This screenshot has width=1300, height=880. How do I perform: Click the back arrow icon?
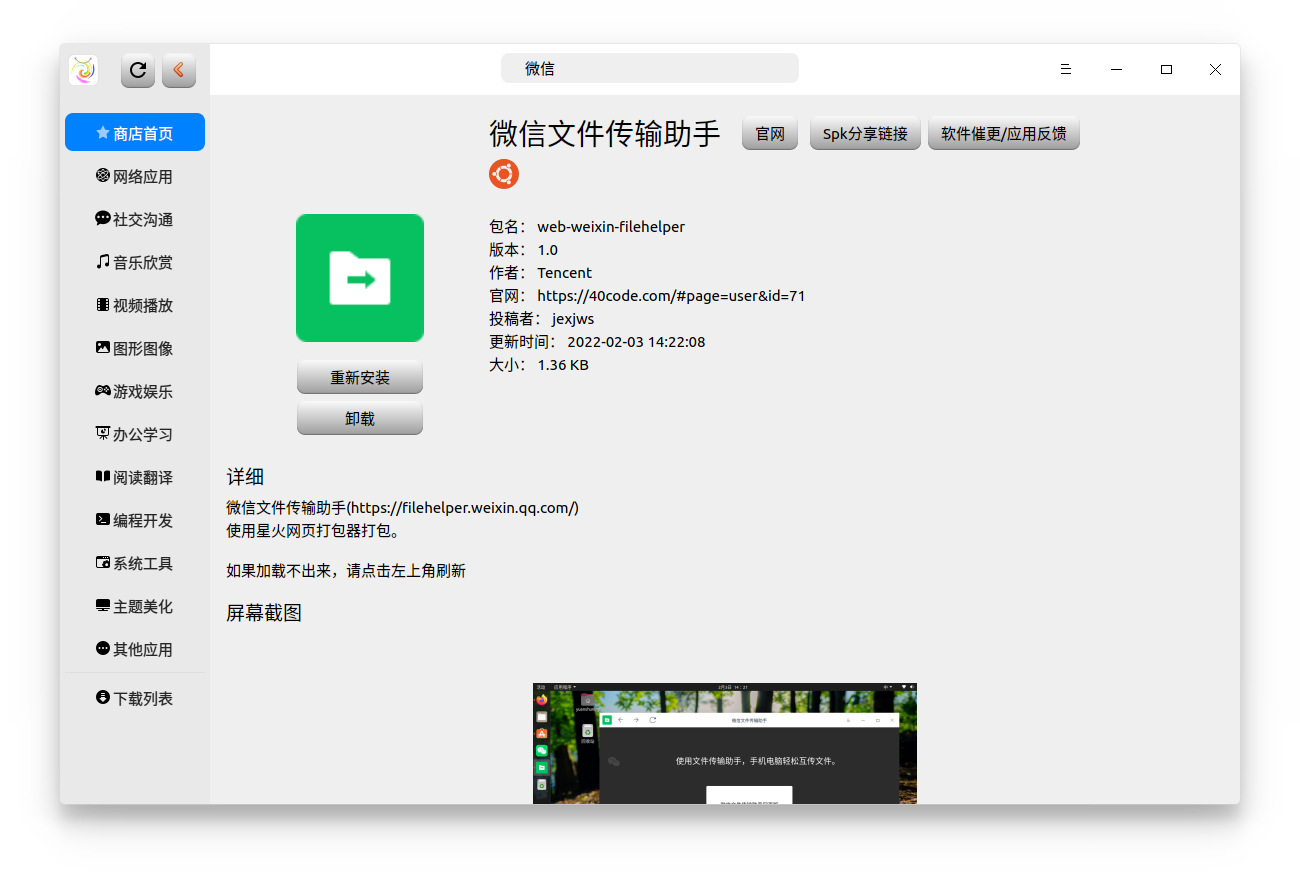178,70
